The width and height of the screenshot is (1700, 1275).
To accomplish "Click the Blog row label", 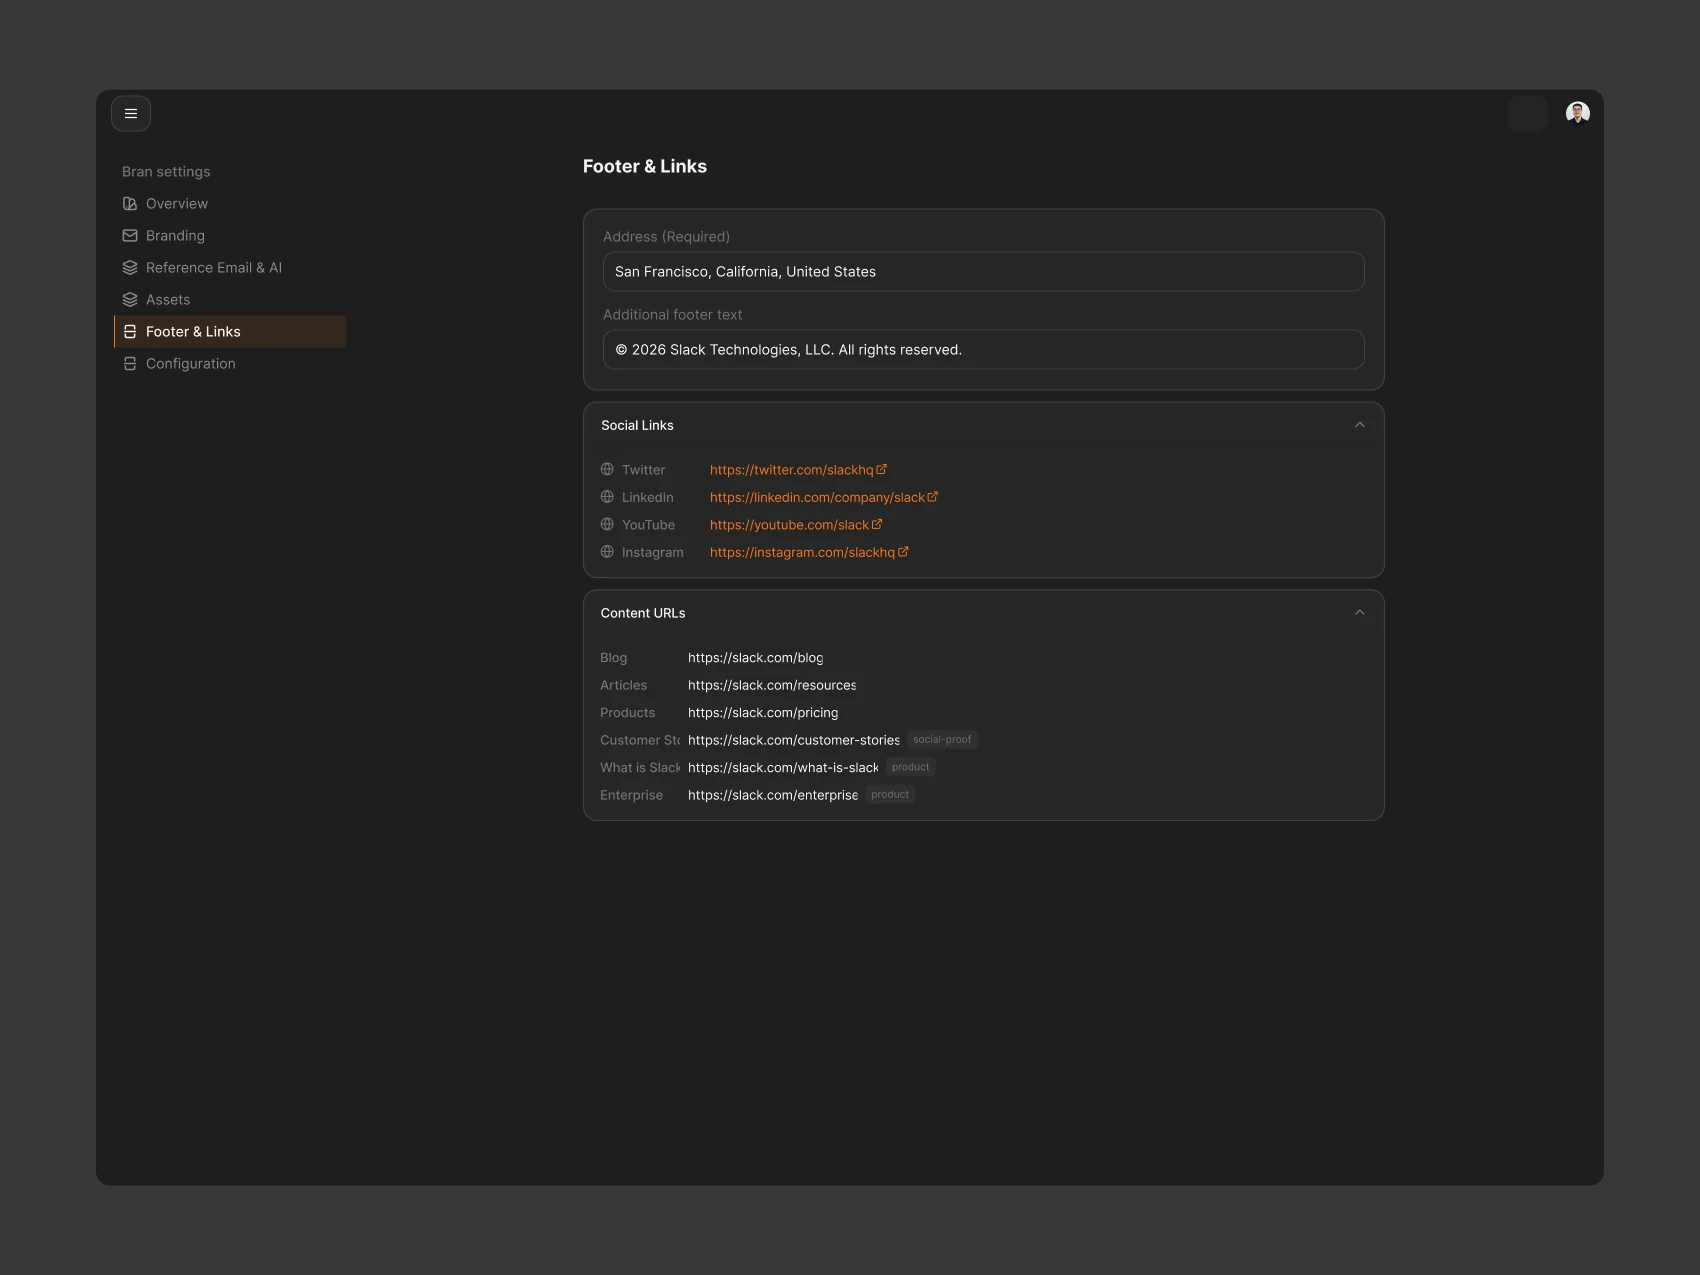I will [x=614, y=658].
